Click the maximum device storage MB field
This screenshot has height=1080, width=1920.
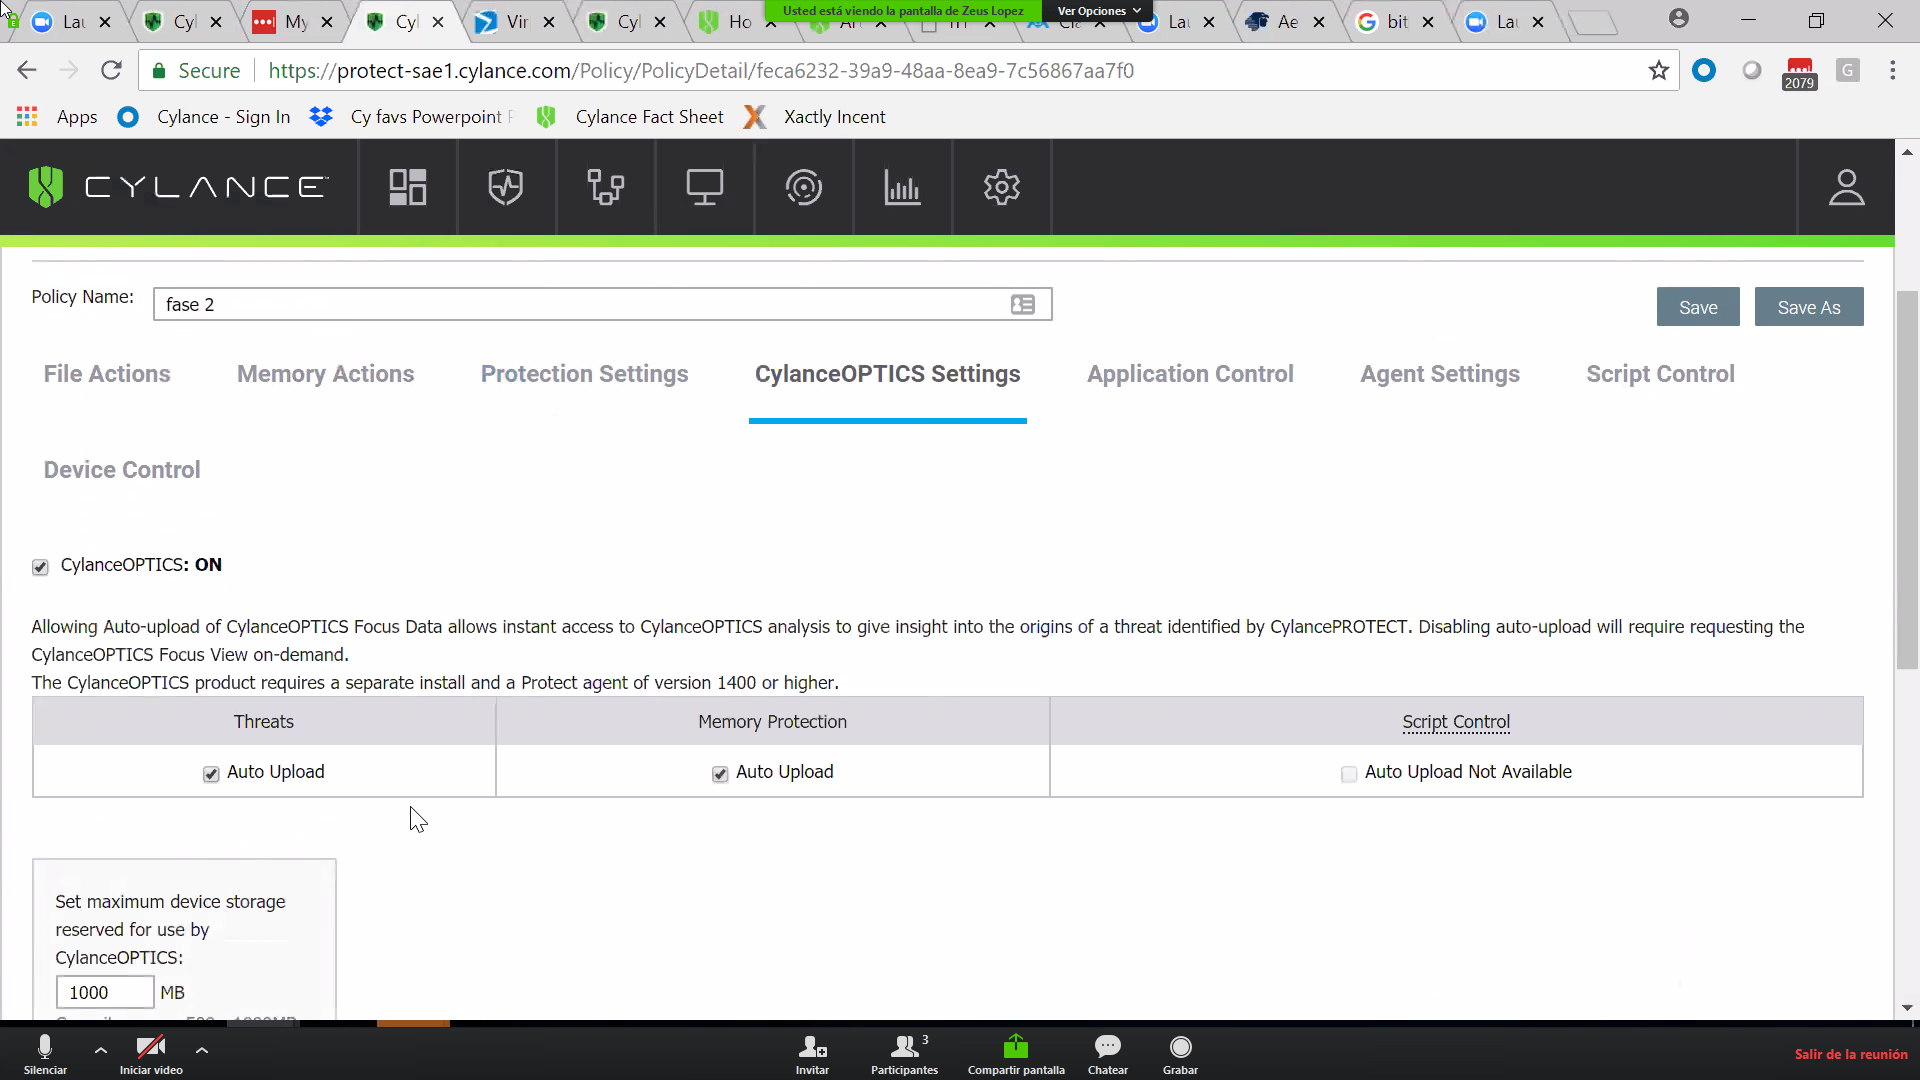tap(104, 992)
